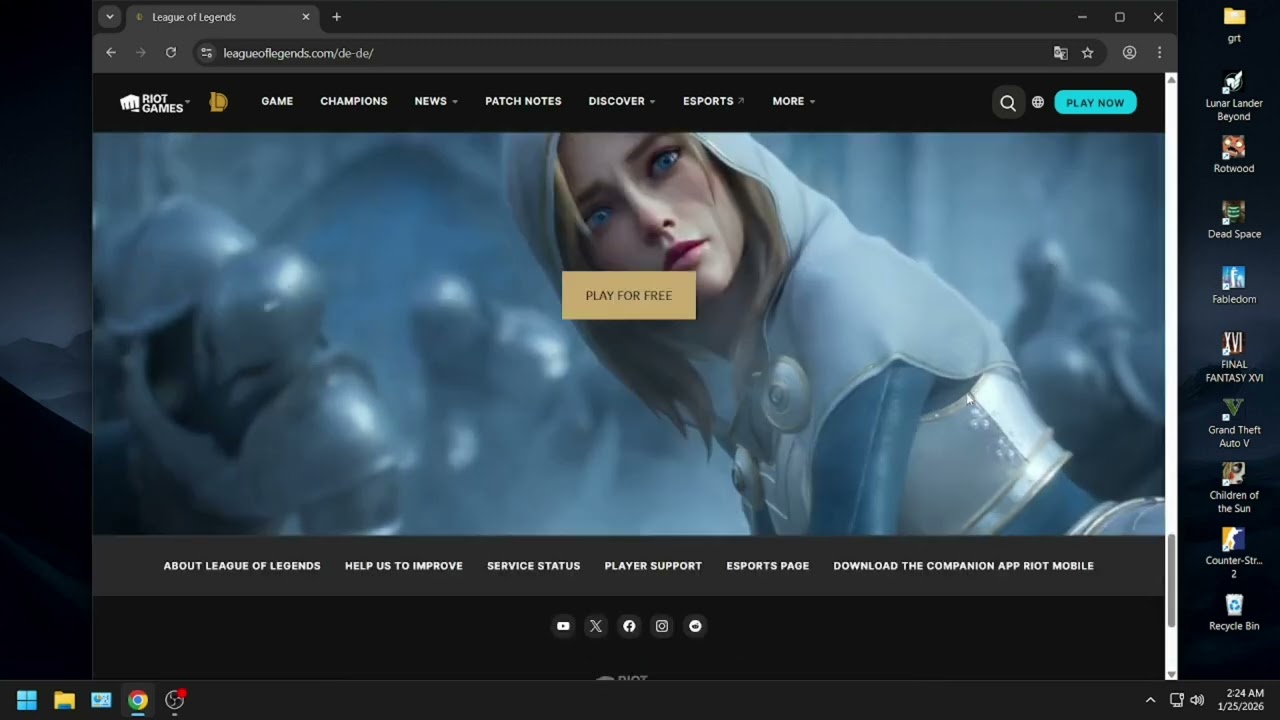Click the PLAY NOW button

1095,102
